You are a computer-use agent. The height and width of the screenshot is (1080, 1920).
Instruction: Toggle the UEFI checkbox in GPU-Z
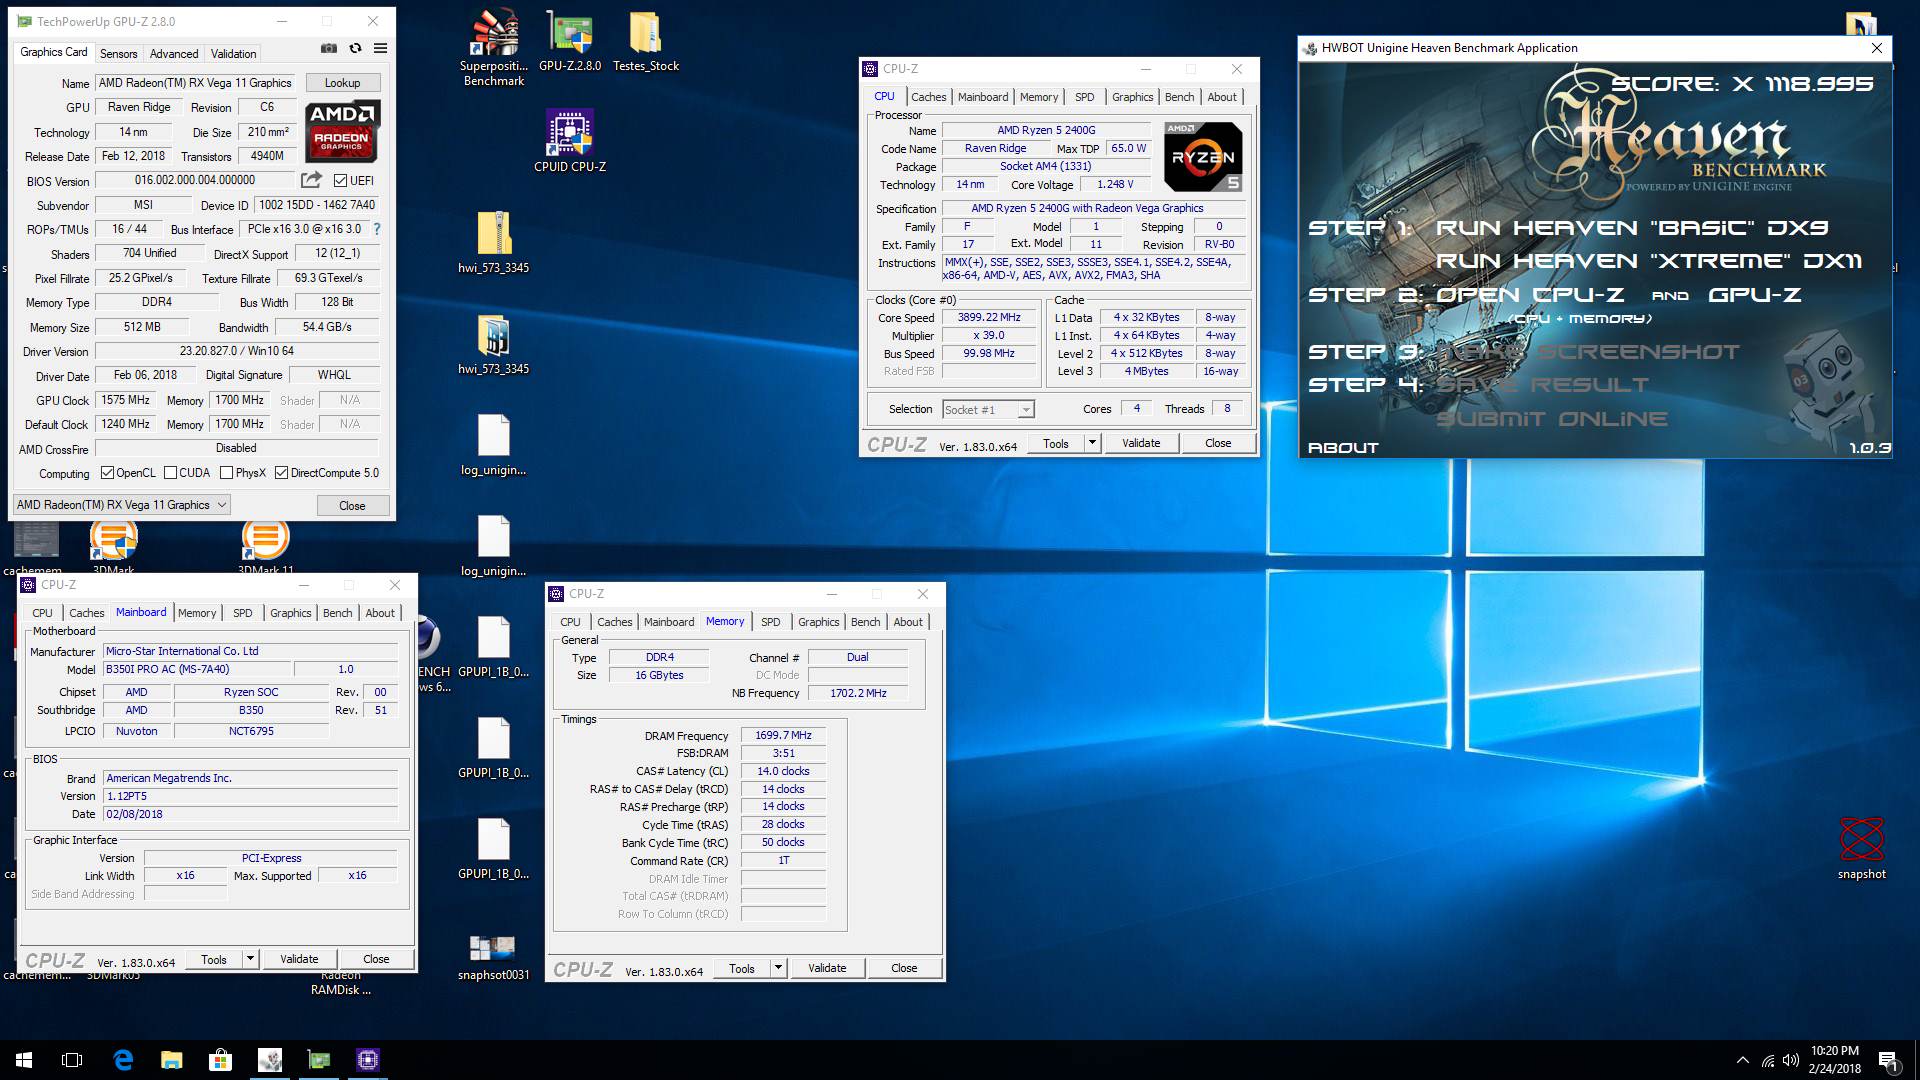340,181
